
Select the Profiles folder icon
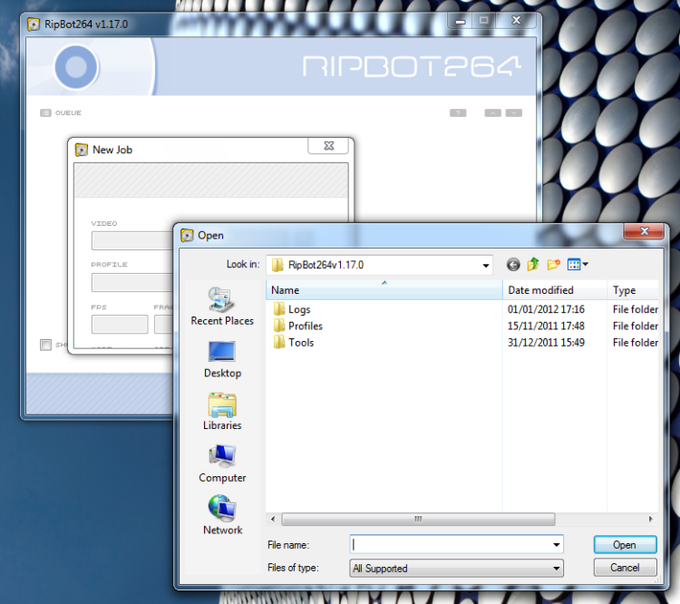pos(279,326)
